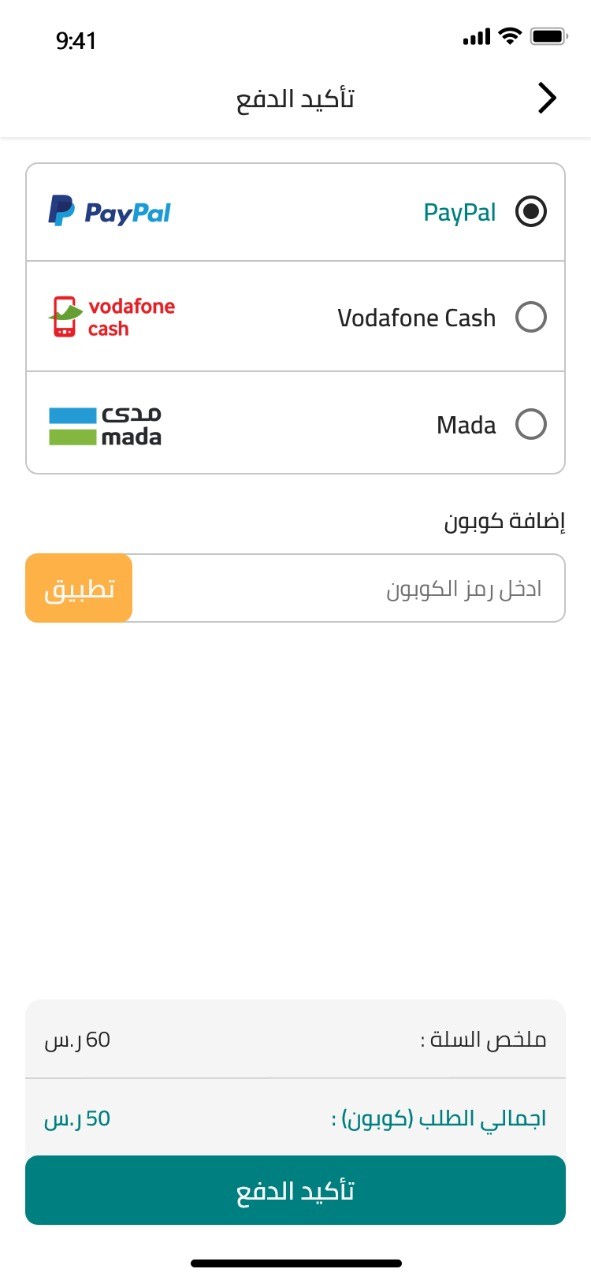The height and width of the screenshot is (1280, 591).
Task: Go back using the header chevron arrow
Action: pyautogui.click(x=546, y=98)
